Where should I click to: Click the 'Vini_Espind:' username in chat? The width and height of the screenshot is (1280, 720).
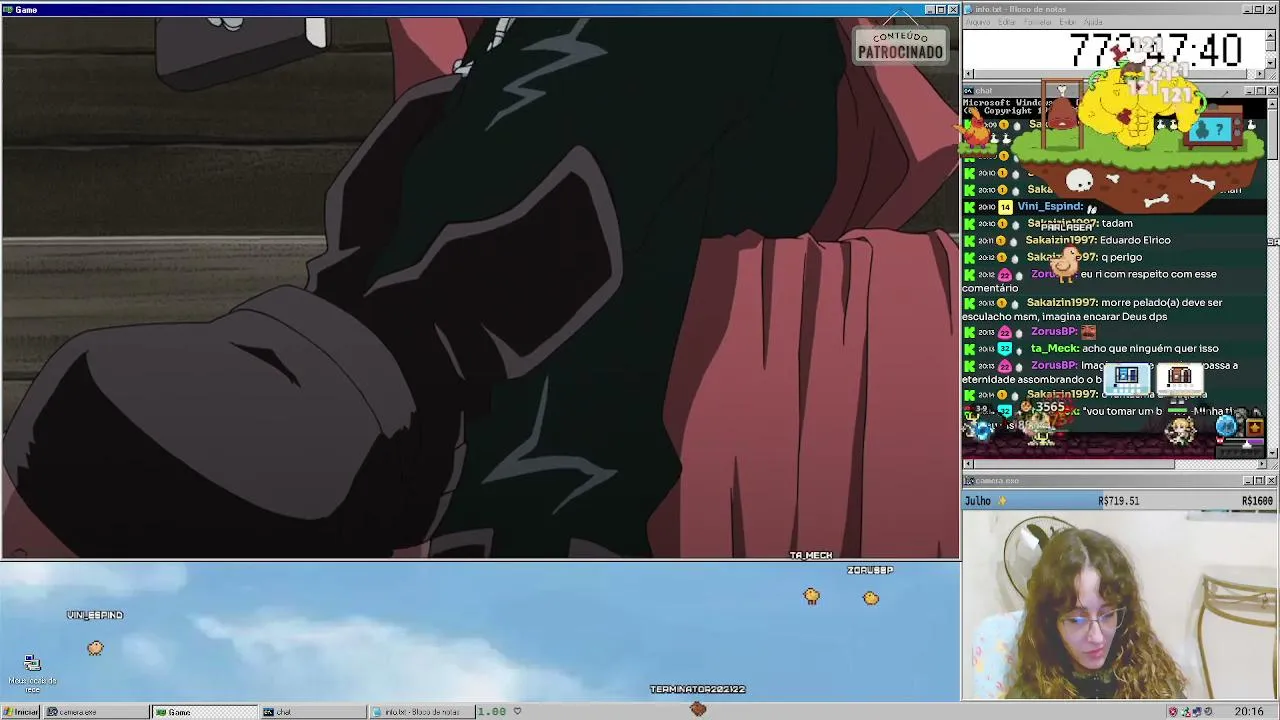pyautogui.click(x=1050, y=207)
